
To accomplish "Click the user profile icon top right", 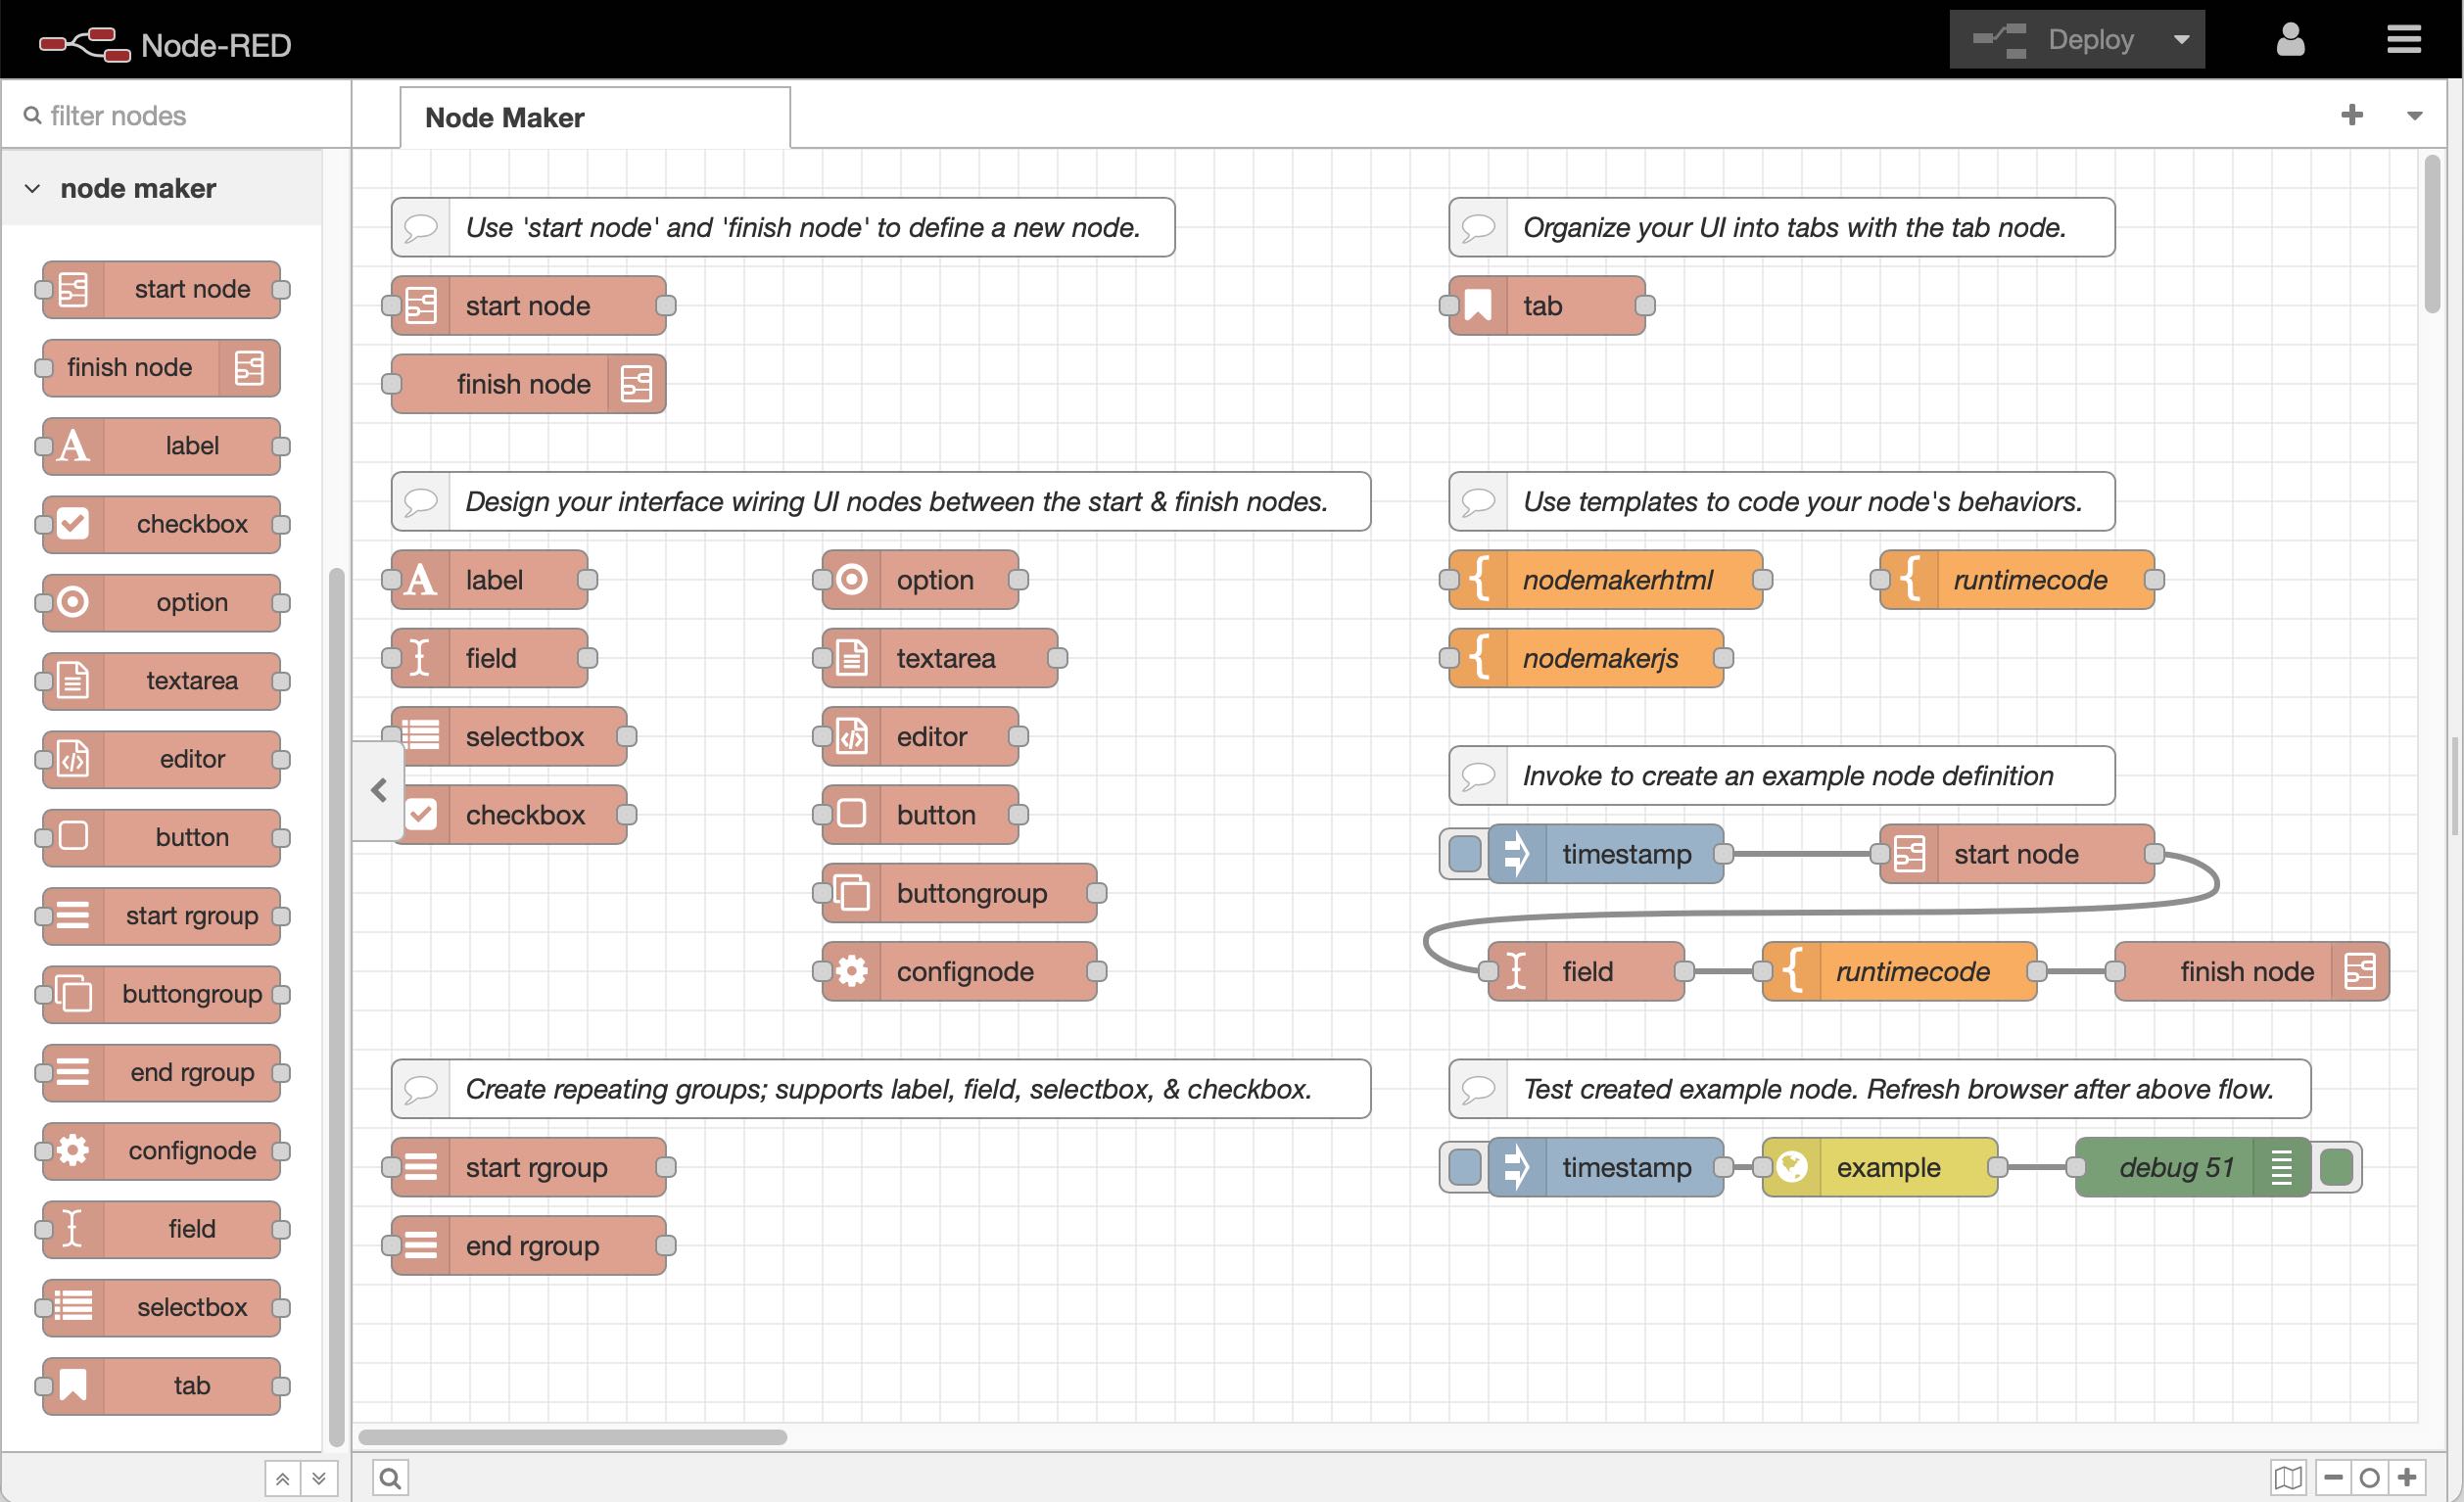I will pos(2290,39).
